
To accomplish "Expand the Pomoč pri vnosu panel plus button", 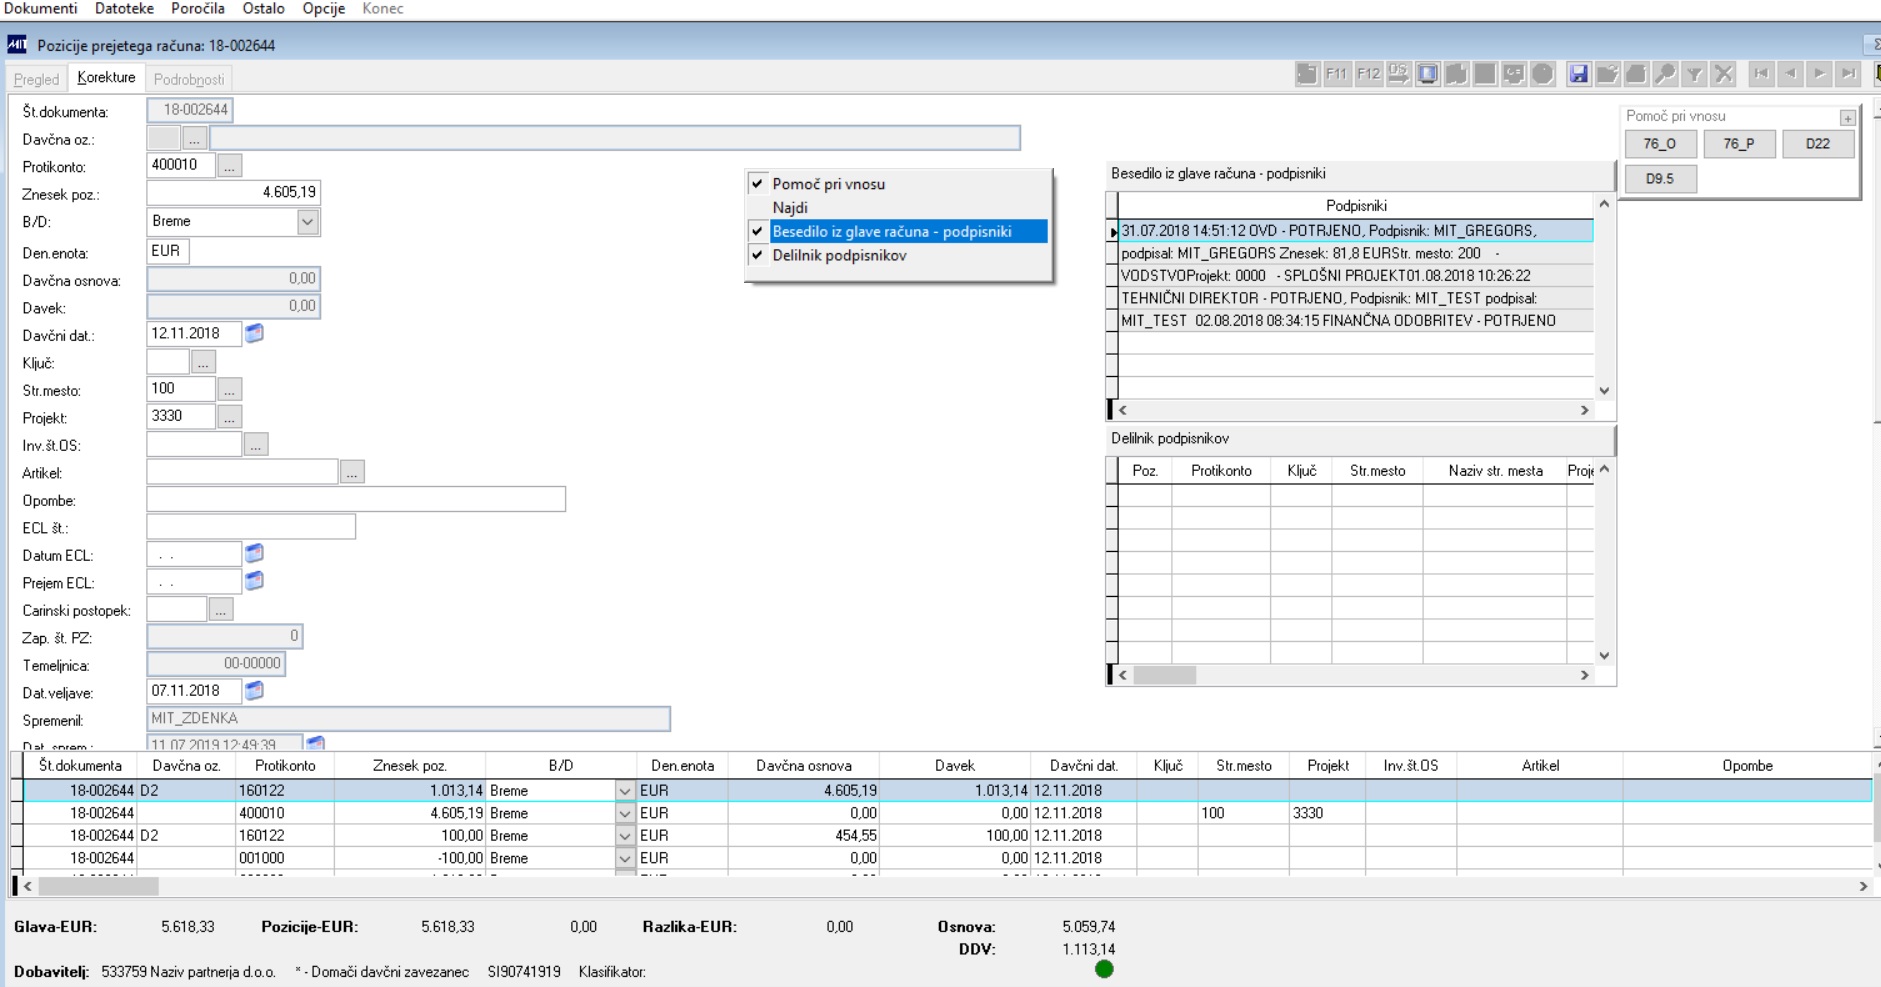I will (x=1847, y=118).
